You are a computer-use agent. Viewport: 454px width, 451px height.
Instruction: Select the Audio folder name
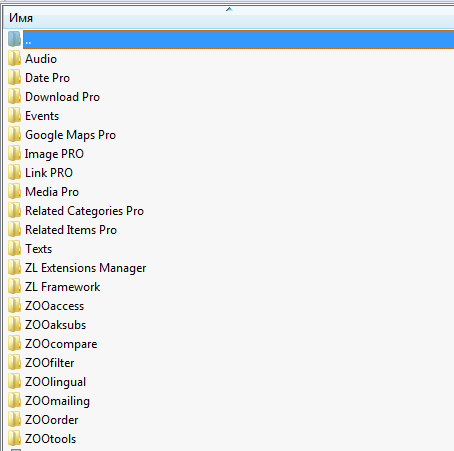coord(41,59)
